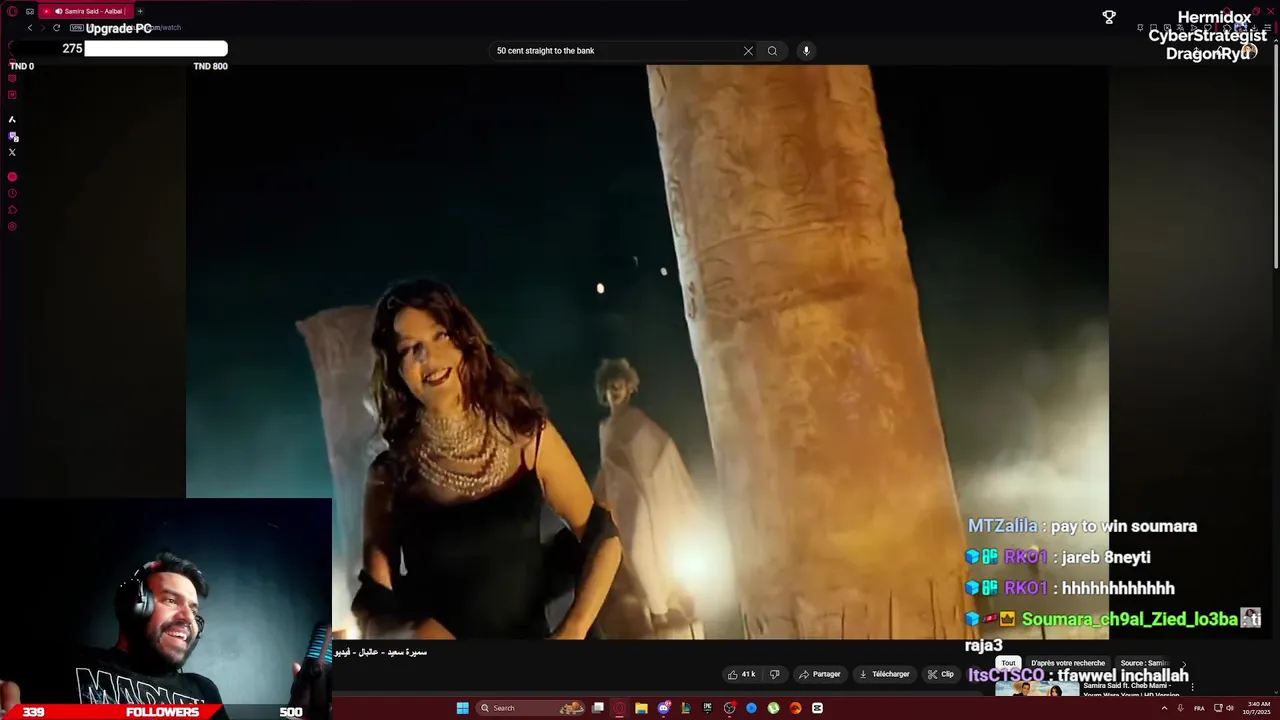Select the Source : Samira chip

1144,663
